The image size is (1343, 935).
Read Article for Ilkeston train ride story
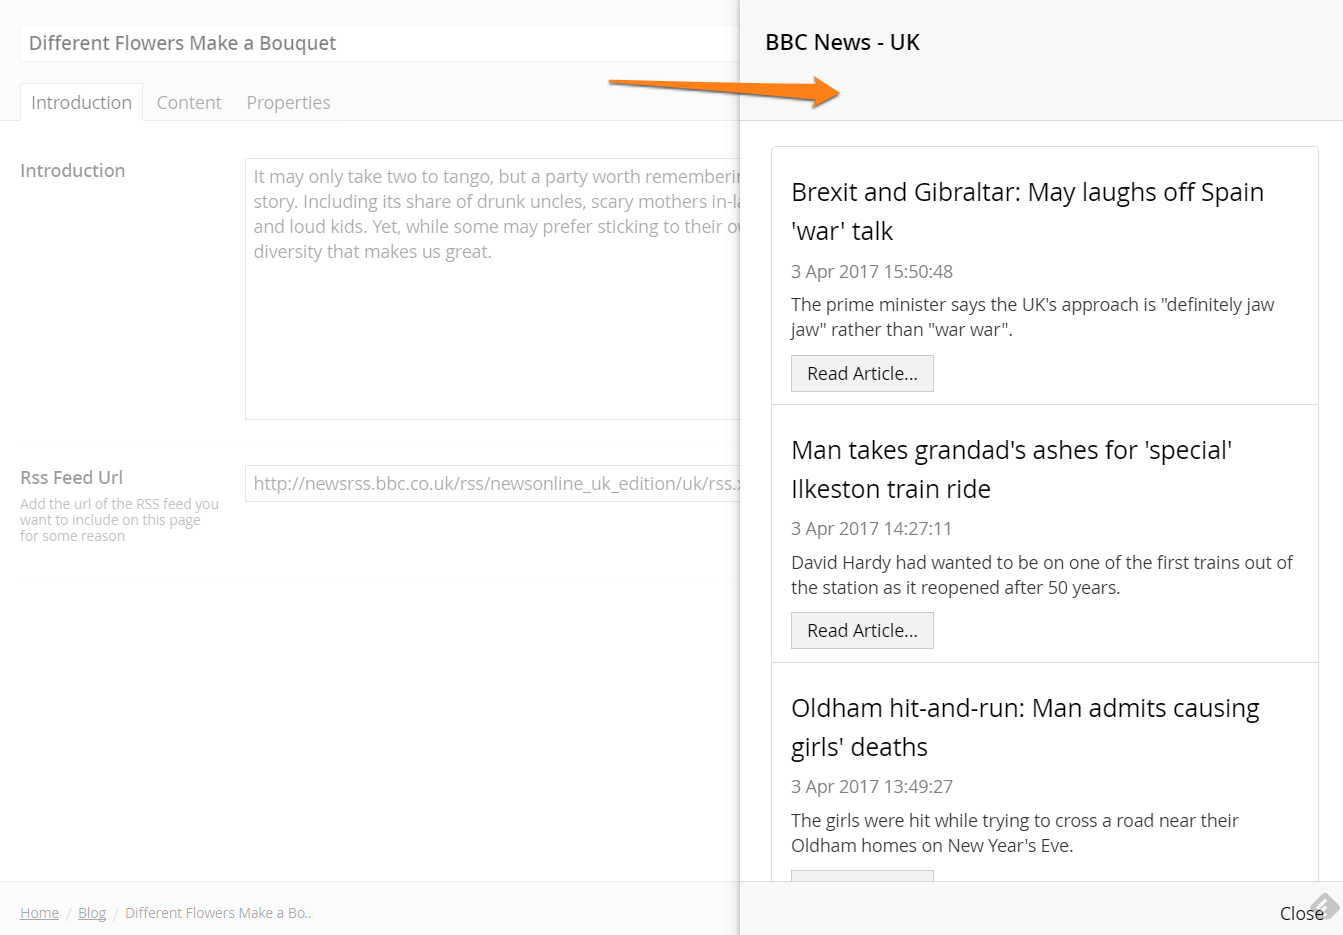tap(862, 630)
